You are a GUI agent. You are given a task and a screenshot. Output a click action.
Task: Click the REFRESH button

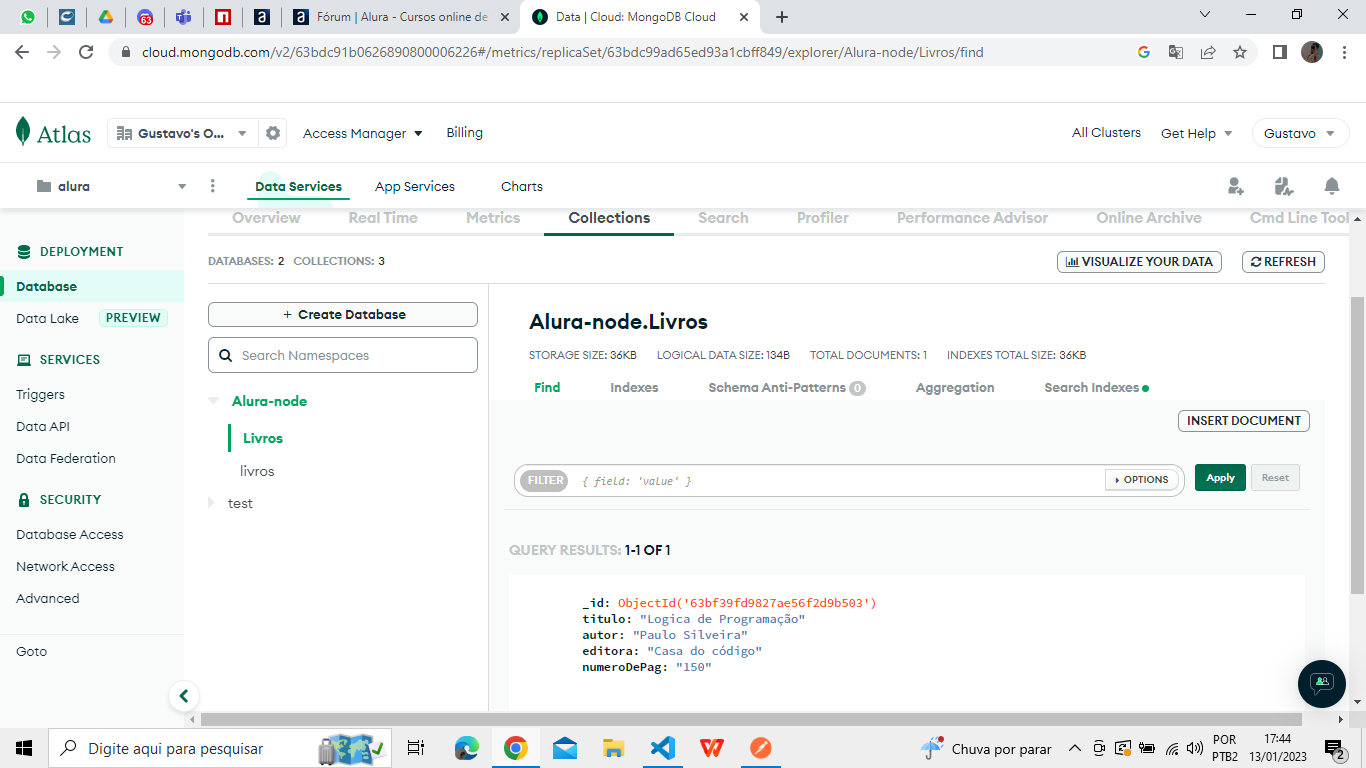[1283, 261]
